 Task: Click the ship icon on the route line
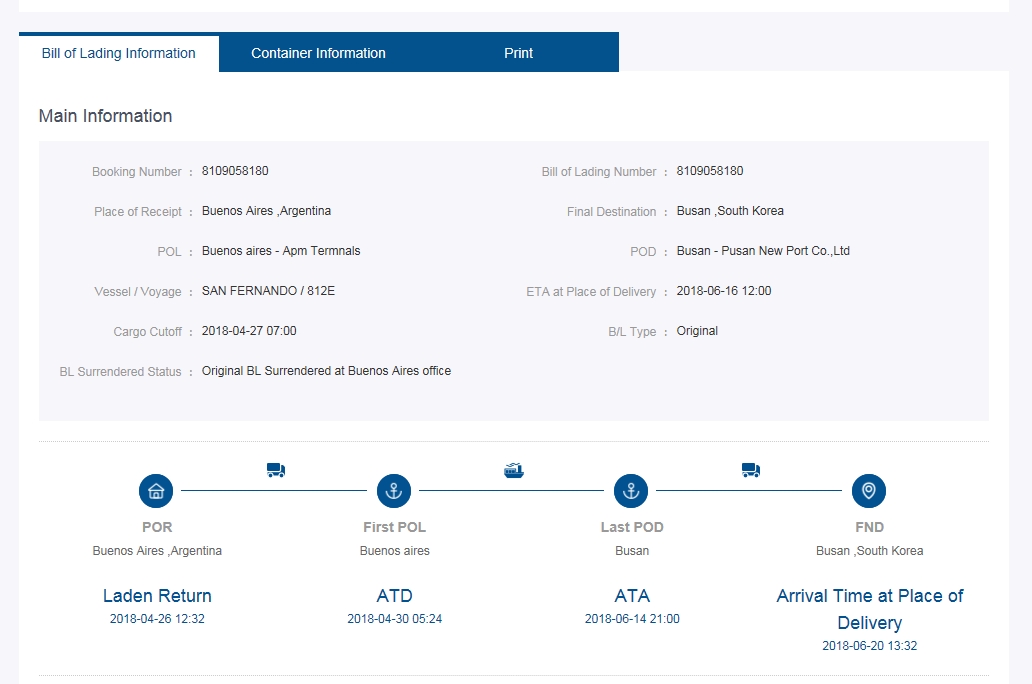(x=514, y=470)
